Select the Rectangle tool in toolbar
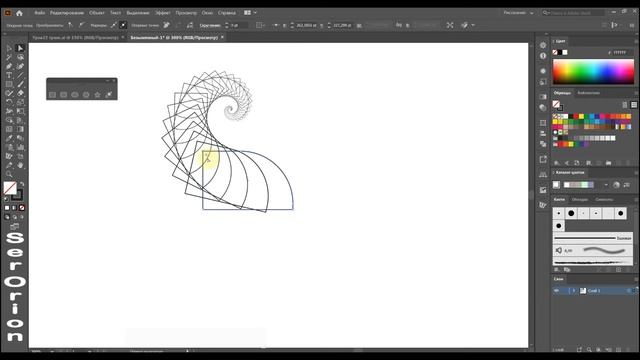 (x=9, y=84)
